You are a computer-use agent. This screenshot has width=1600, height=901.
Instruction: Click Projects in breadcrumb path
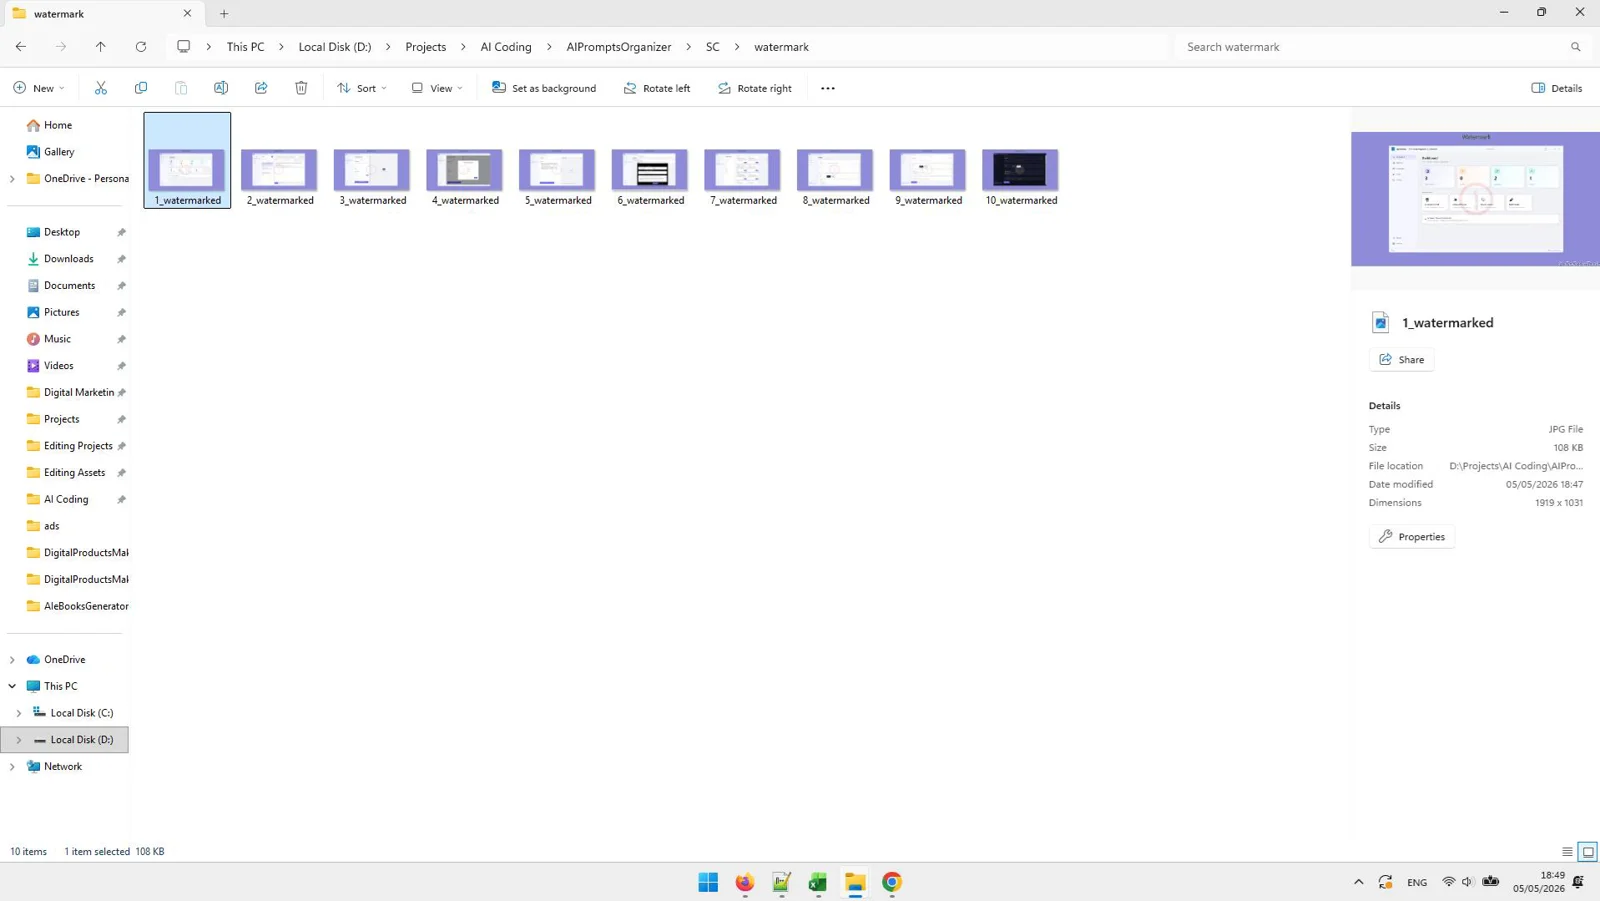pyautogui.click(x=426, y=47)
